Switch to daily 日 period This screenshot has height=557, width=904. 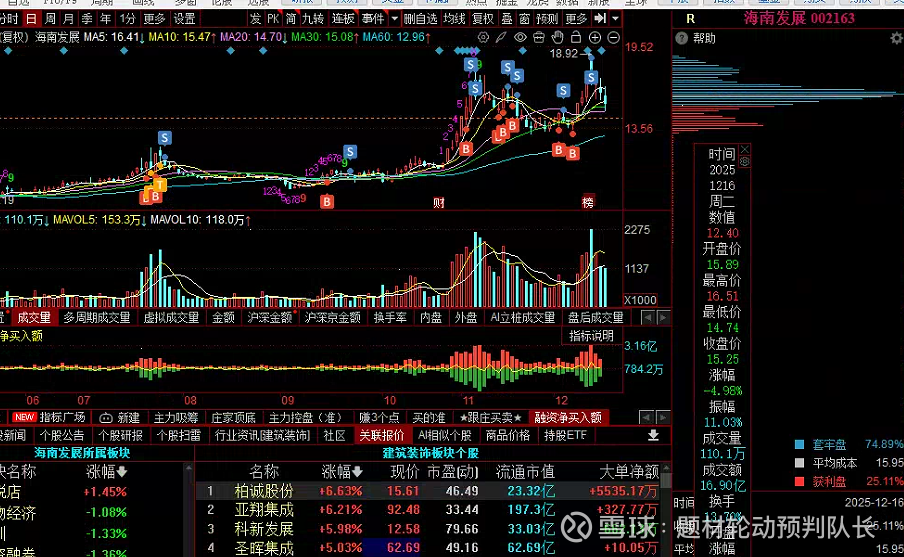[x=31, y=18]
